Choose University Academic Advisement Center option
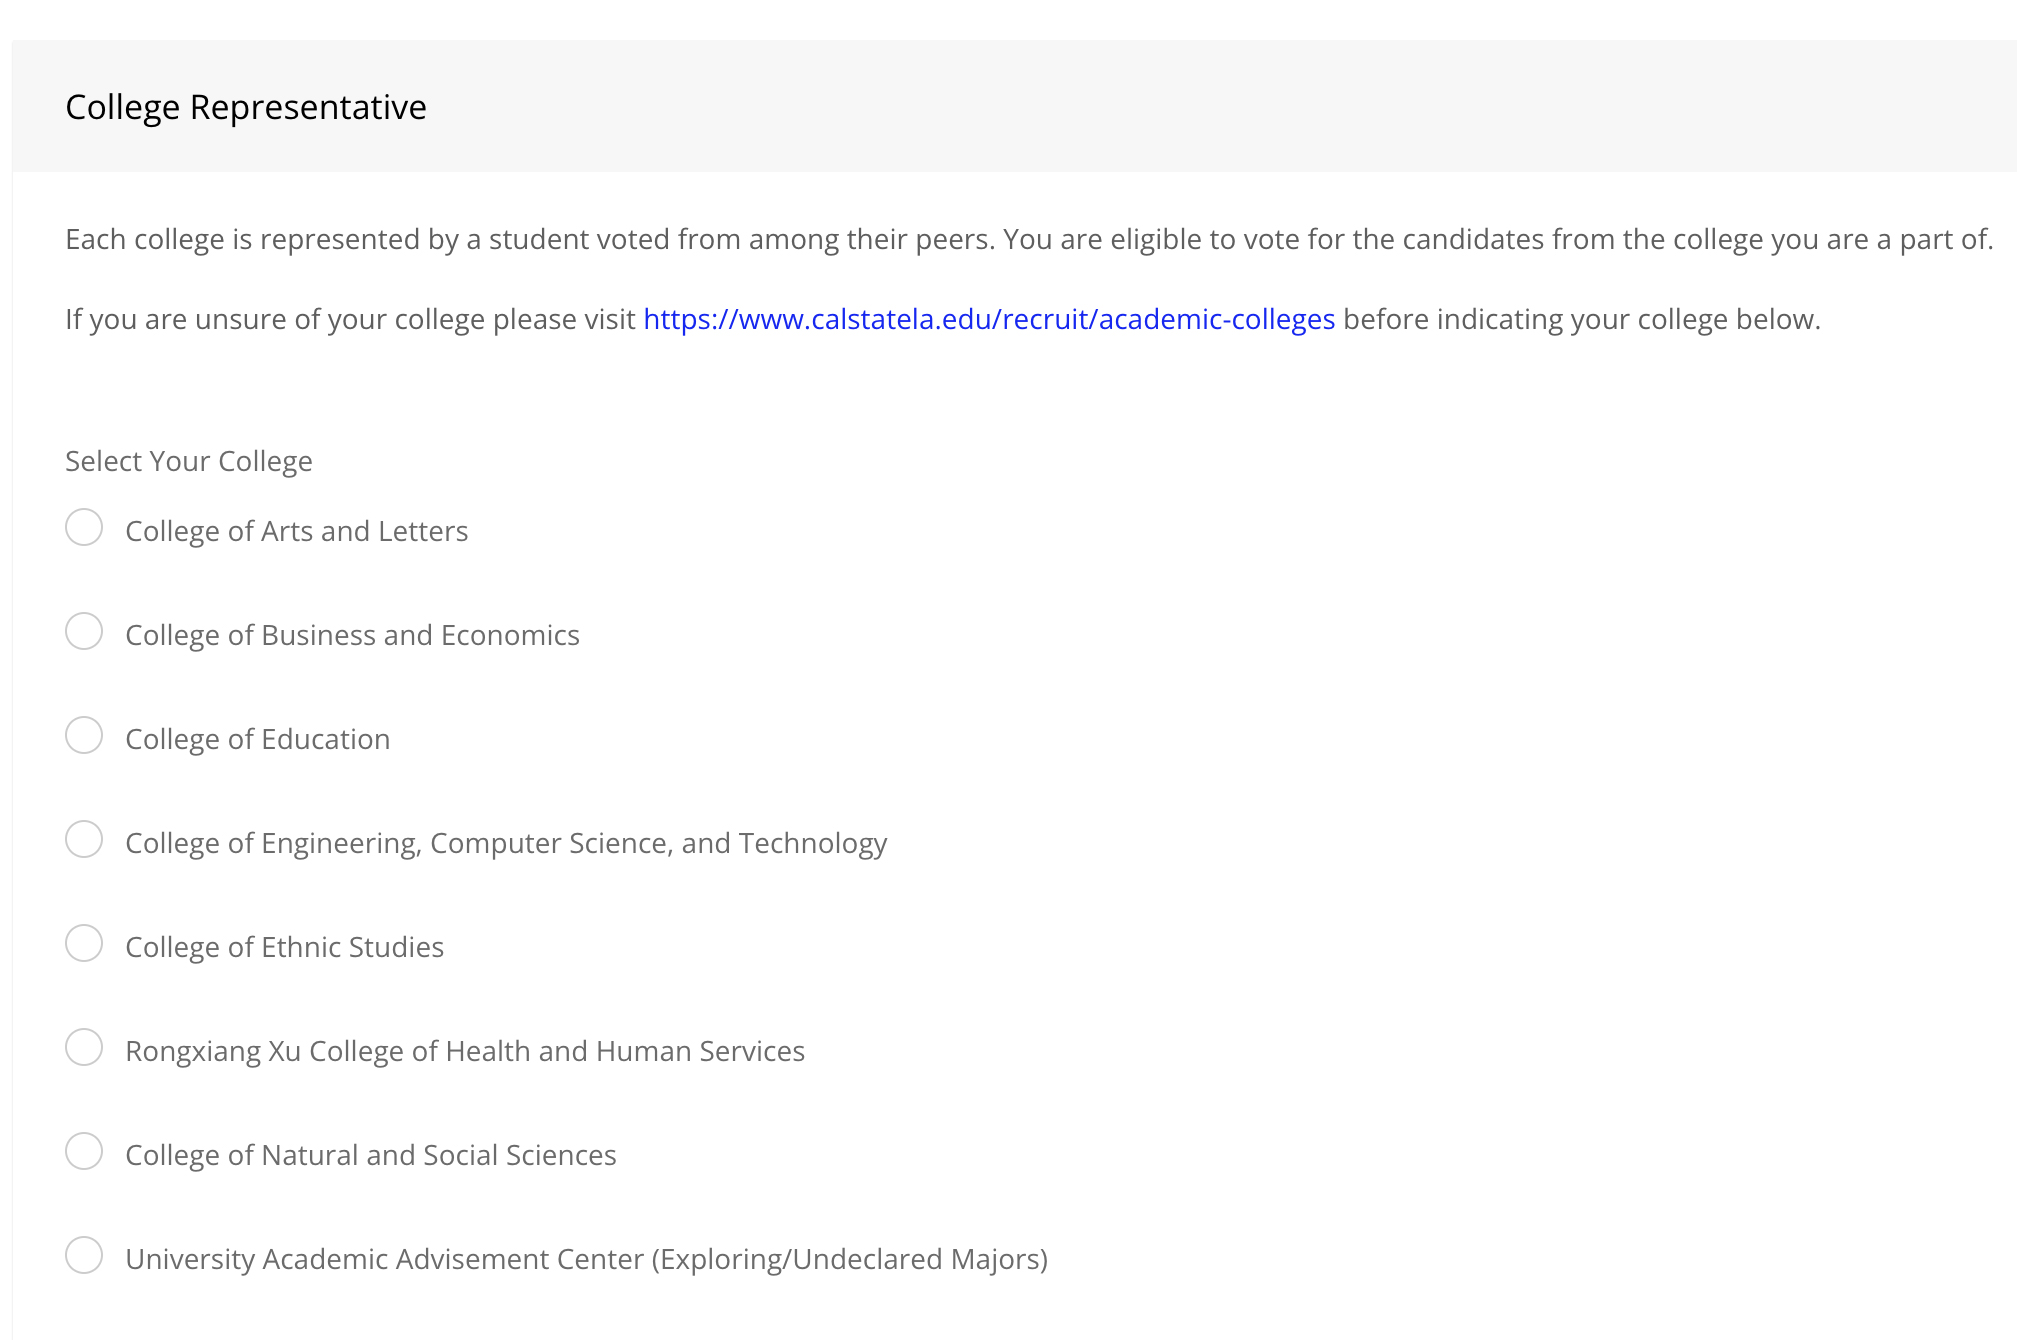This screenshot has width=2017, height=1340. 85,1255
